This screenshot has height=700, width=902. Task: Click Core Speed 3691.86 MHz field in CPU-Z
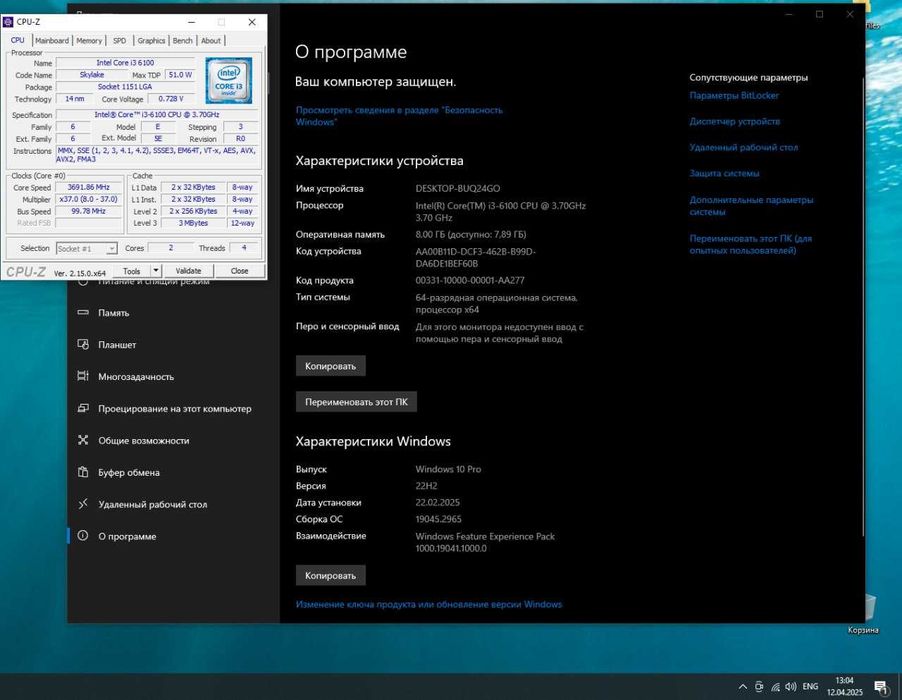point(89,188)
